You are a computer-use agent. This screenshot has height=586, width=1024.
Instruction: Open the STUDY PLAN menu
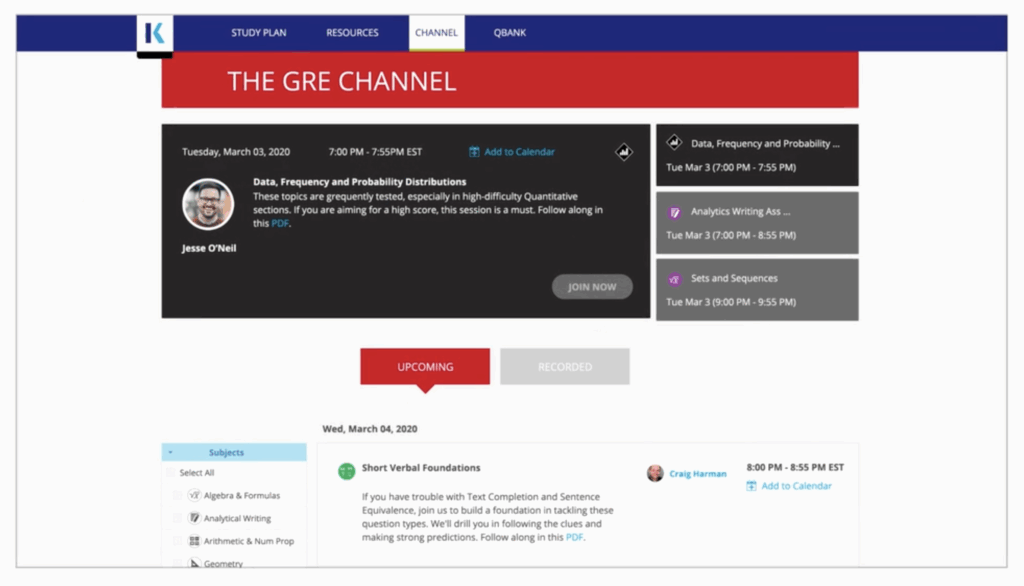click(x=258, y=32)
